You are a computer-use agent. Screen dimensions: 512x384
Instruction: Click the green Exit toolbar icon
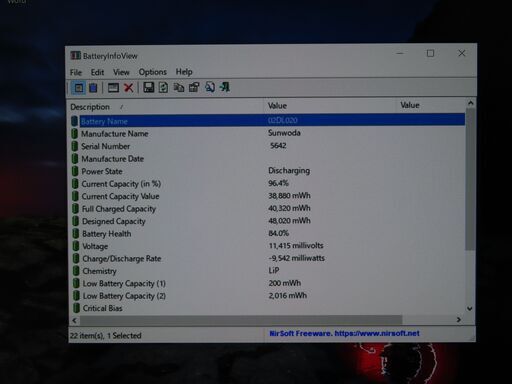click(x=225, y=87)
